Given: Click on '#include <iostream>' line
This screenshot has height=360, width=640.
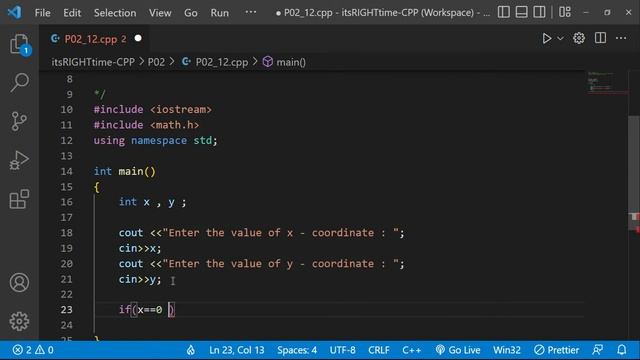Looking at the screenshot, I should [x=153, y=109].
